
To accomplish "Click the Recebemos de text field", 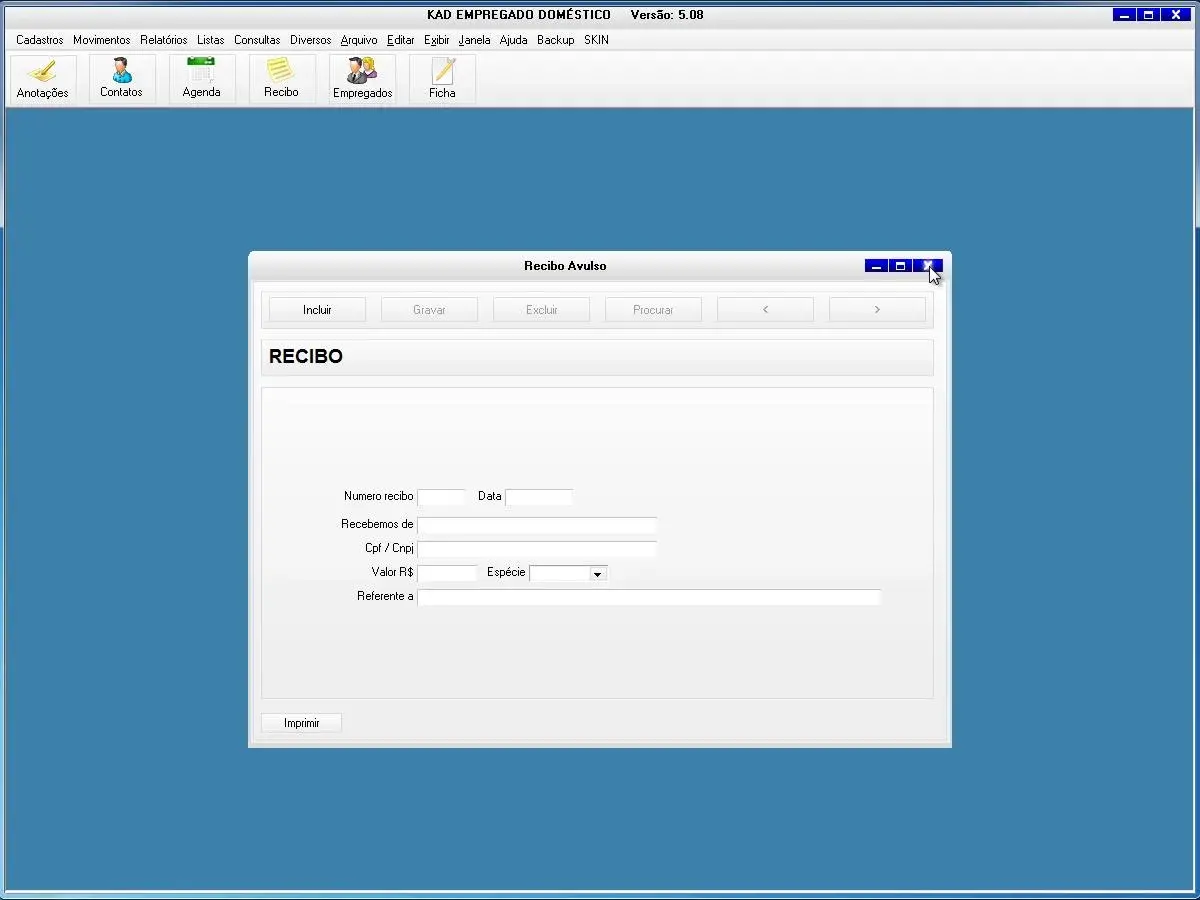I will (x=536, y=525).
